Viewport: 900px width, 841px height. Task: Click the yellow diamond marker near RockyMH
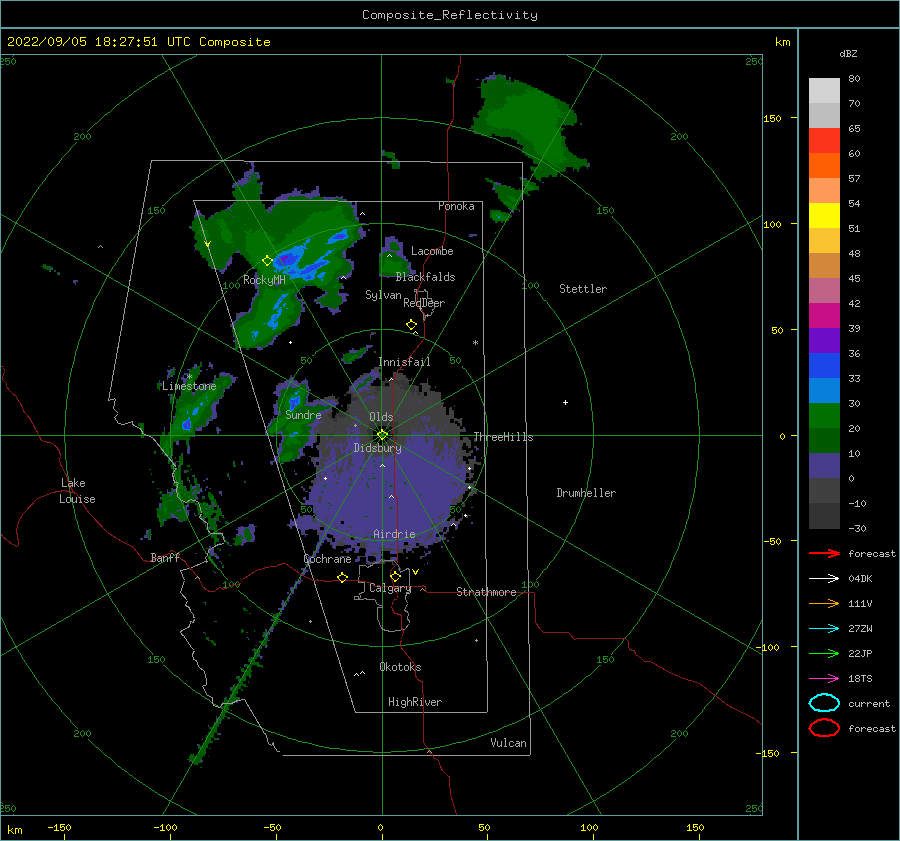coord(267,261)
